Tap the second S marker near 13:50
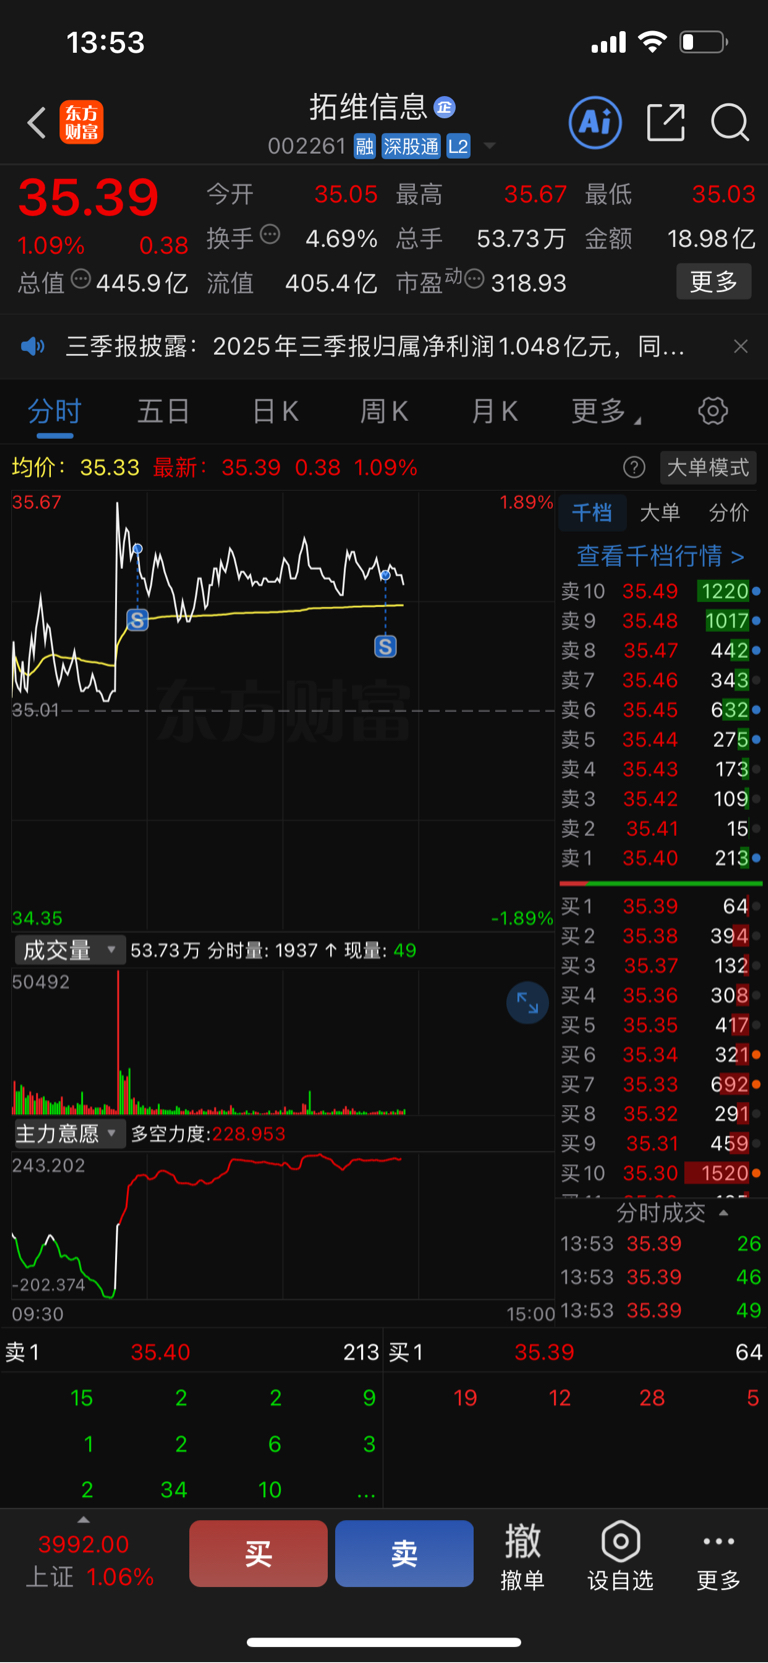The image size is (768, 1663). click(x=385, y=646)
